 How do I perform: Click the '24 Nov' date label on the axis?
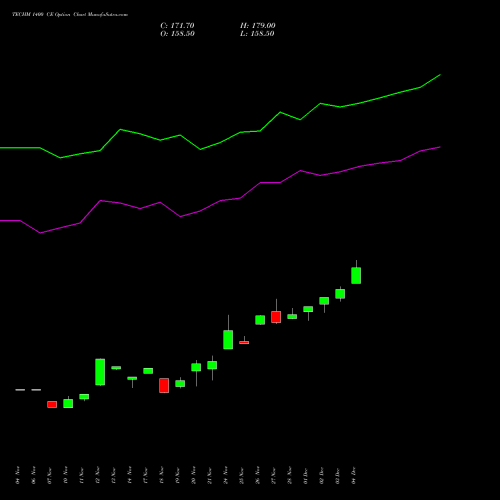pyautogui.click(x=226, y=475)
